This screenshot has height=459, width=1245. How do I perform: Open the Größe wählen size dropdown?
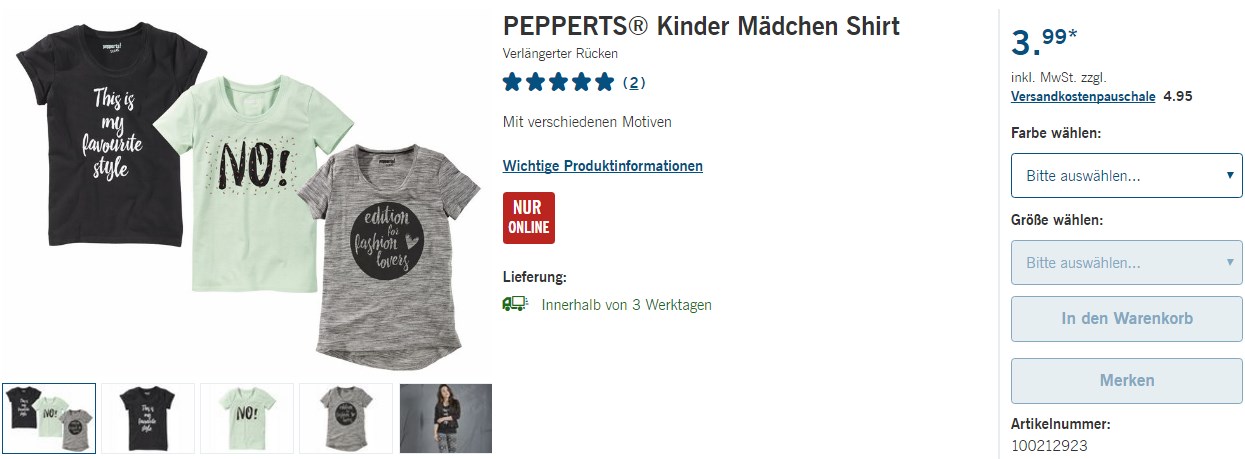(x=1127, y=263)
